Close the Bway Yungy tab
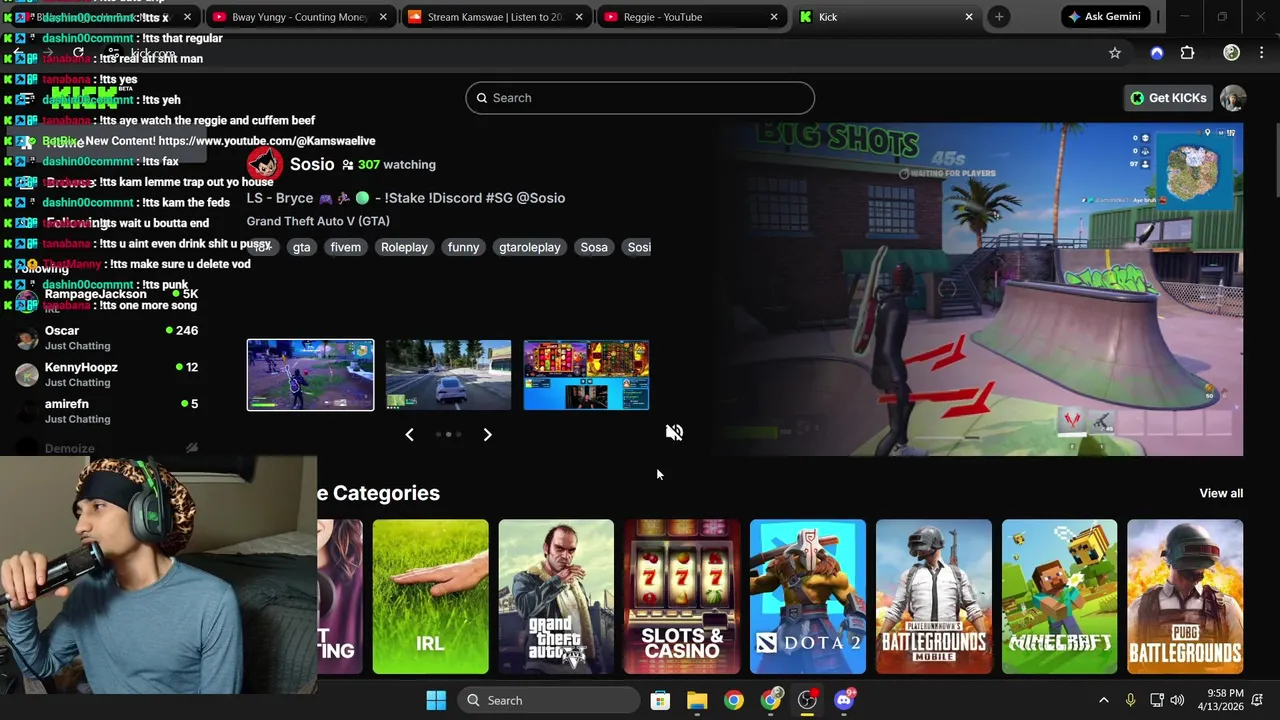 (x=383, y=17)
